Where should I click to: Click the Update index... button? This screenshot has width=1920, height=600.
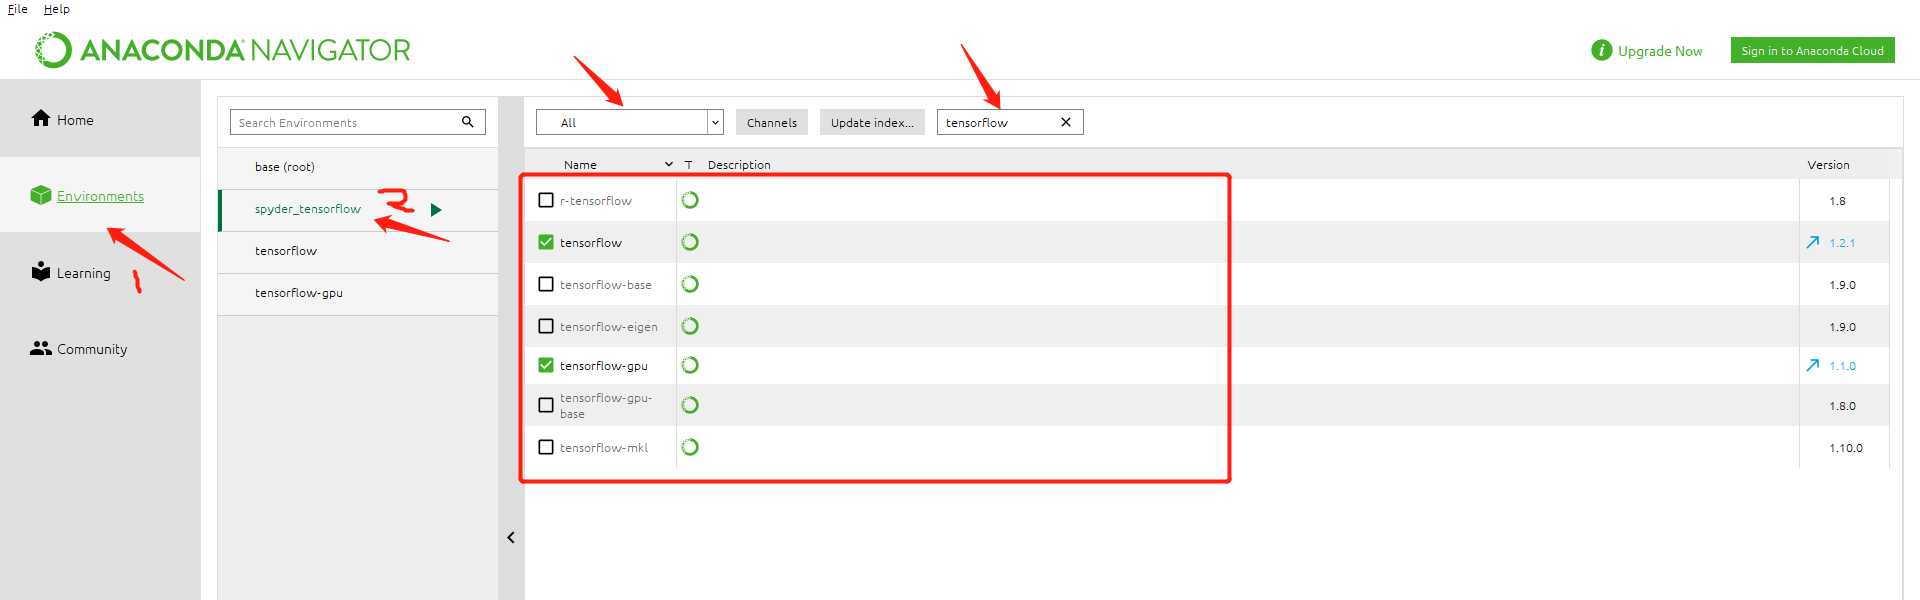pyautogui.click(x=872, y=122)
